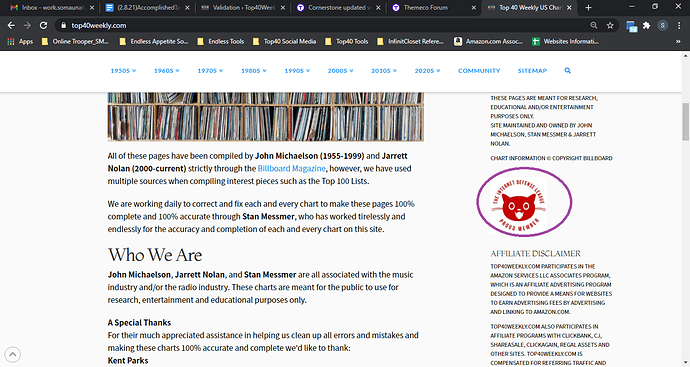Open the Sitemap nav item
Image resolution: width=690 pixels, height=367 pixels.
532,70
